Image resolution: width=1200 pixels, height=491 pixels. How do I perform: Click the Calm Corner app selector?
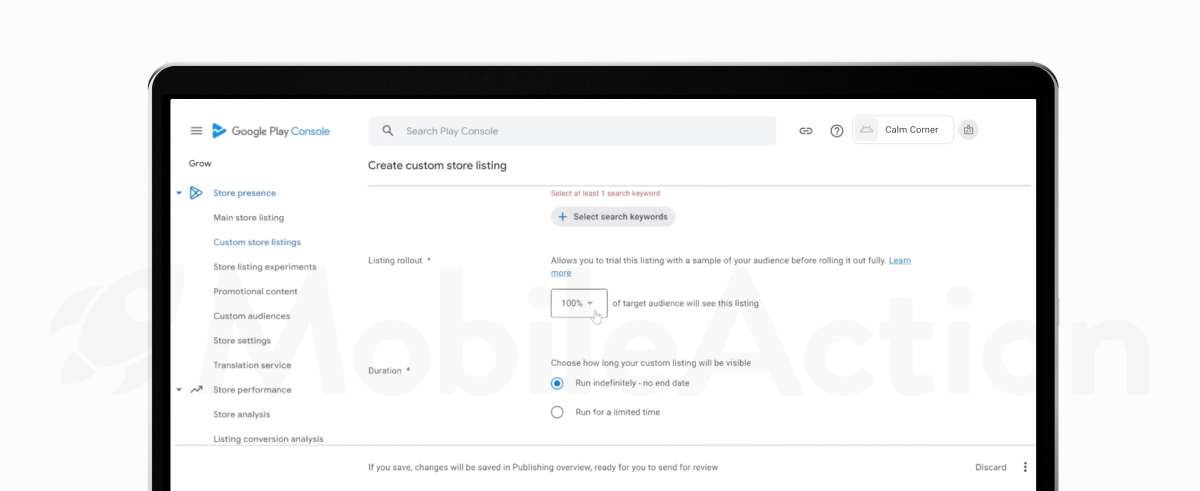[902, 130]
